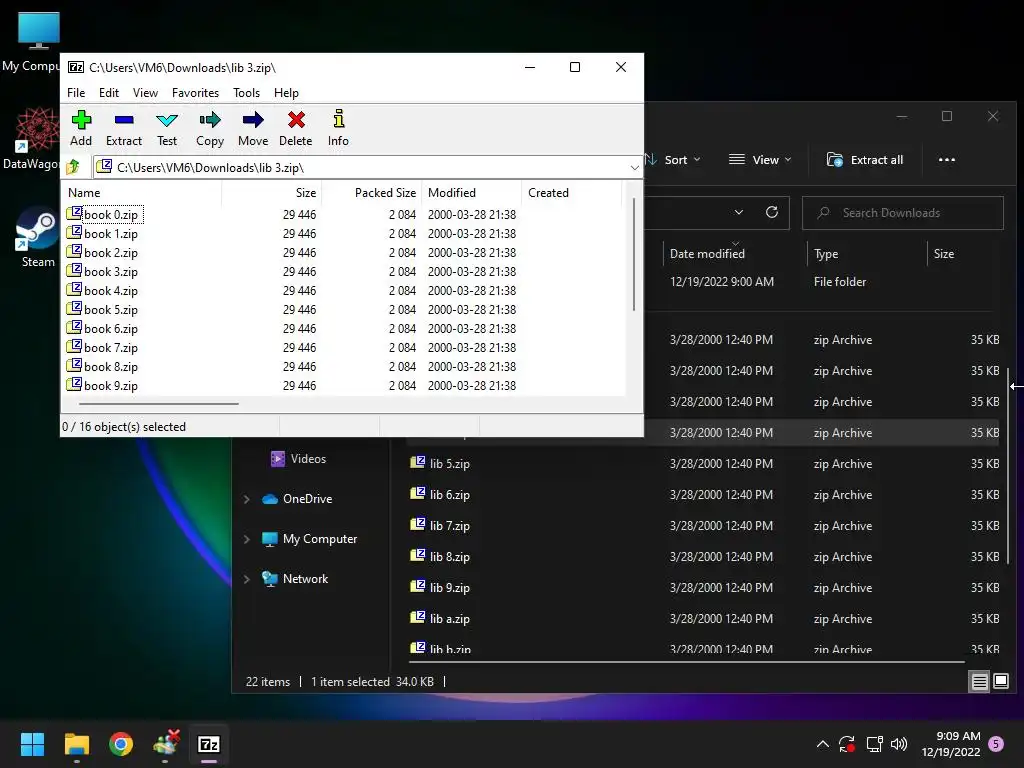
Task: Expand the My Computer tree node
Action: pyautogui.click(x=247, y=539)
